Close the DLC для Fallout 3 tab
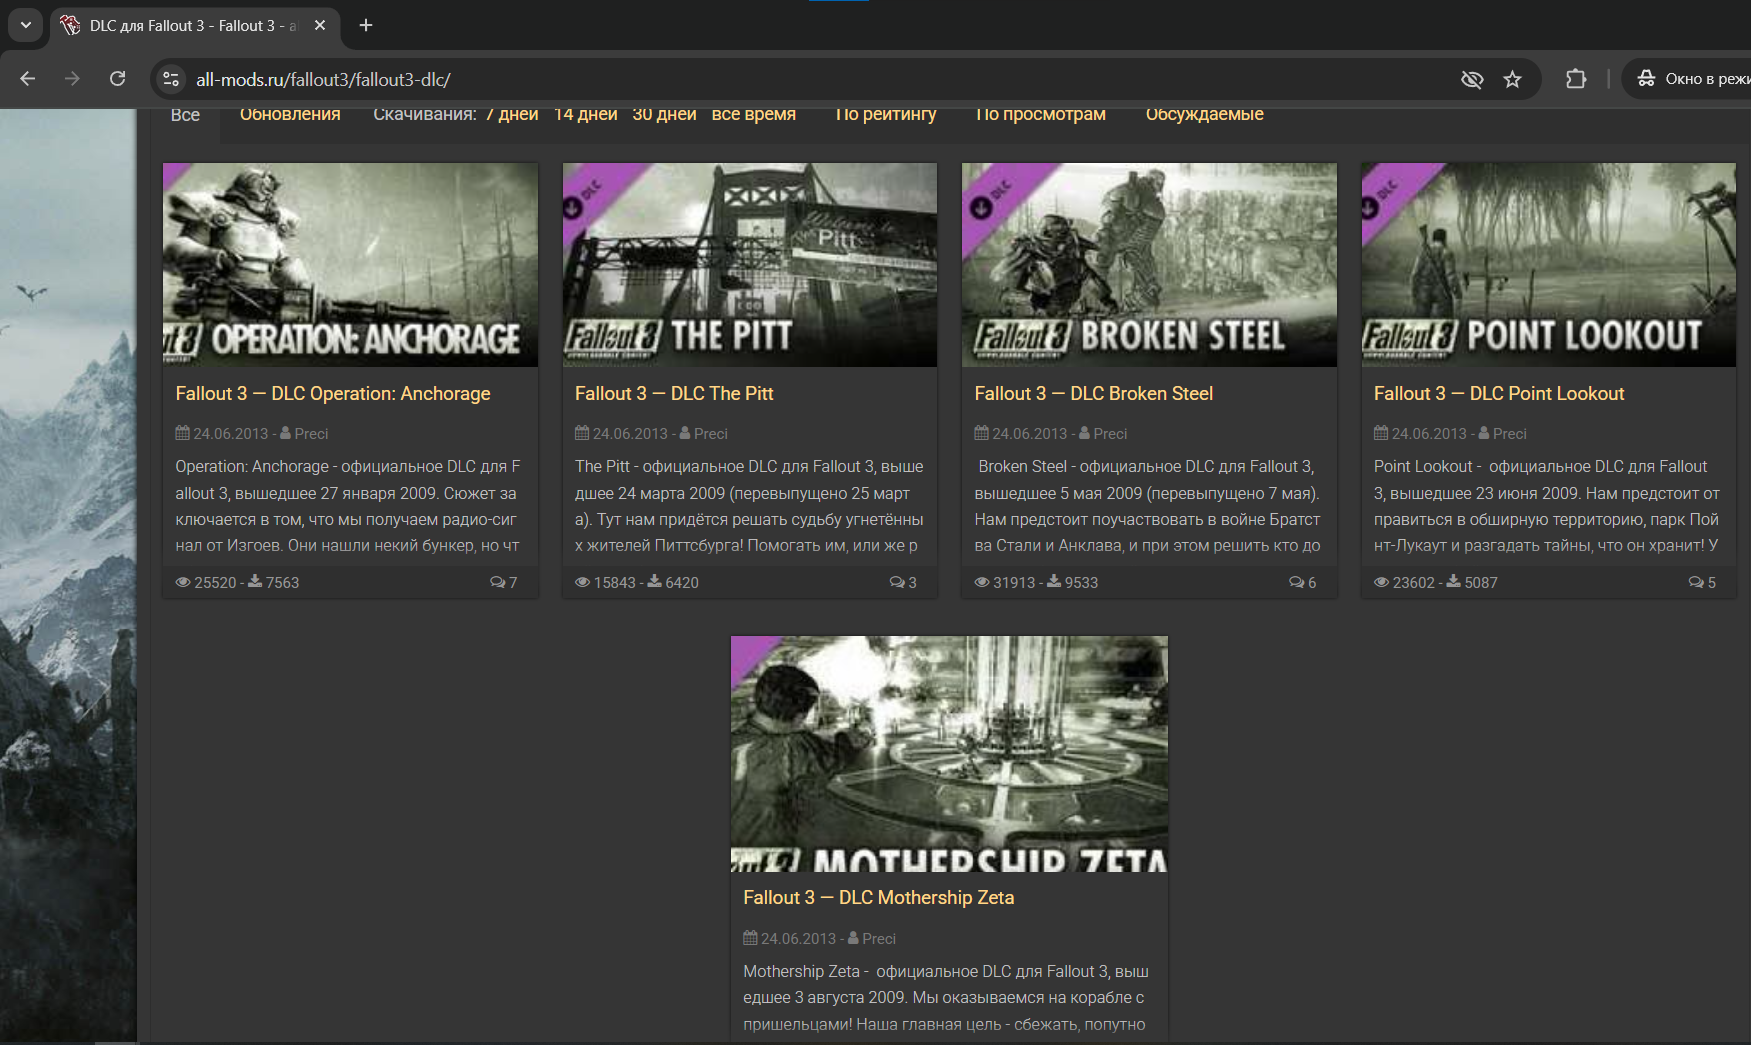This screenshot has height=1045, width=1751. pos(320,26)
